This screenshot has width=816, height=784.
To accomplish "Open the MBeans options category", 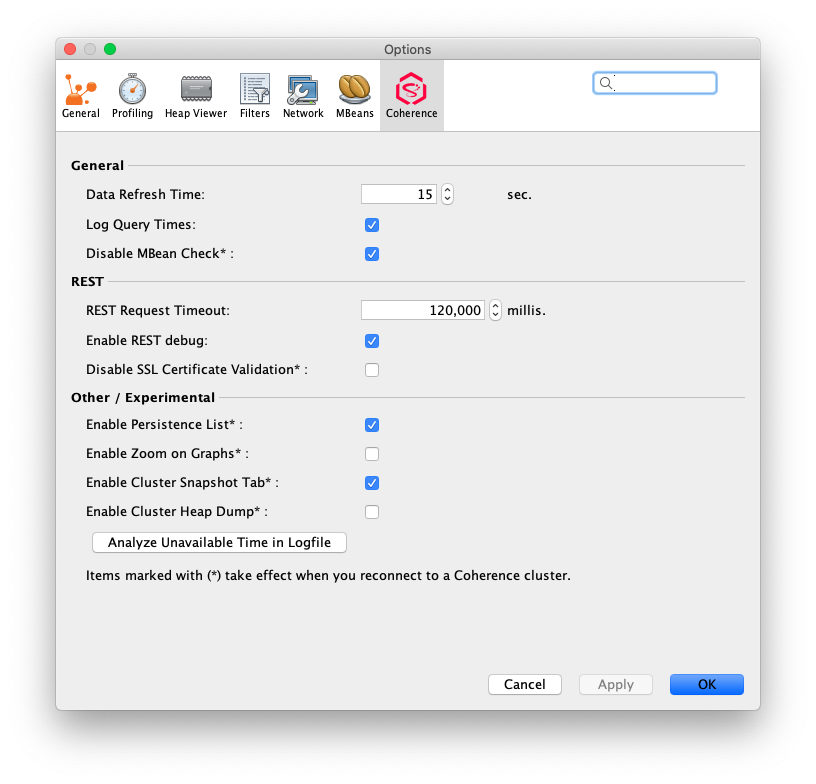I will click(354, 96).
